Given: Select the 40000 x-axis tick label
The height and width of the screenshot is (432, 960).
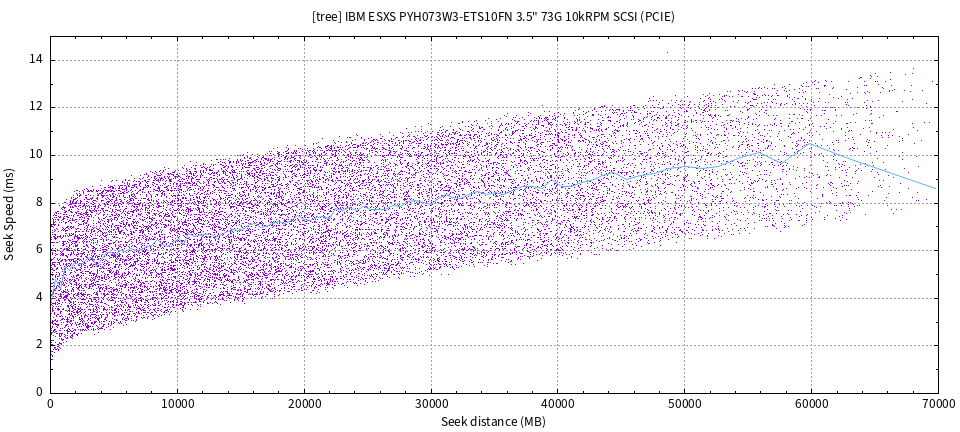Looking at the screenshot, I should point(557,403).
